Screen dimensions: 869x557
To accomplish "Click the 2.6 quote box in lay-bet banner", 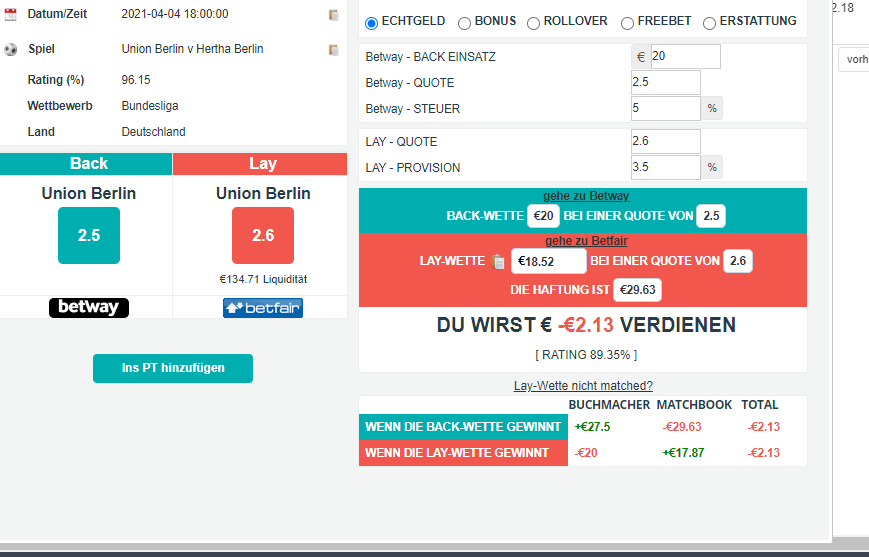I will coord(738,261).
